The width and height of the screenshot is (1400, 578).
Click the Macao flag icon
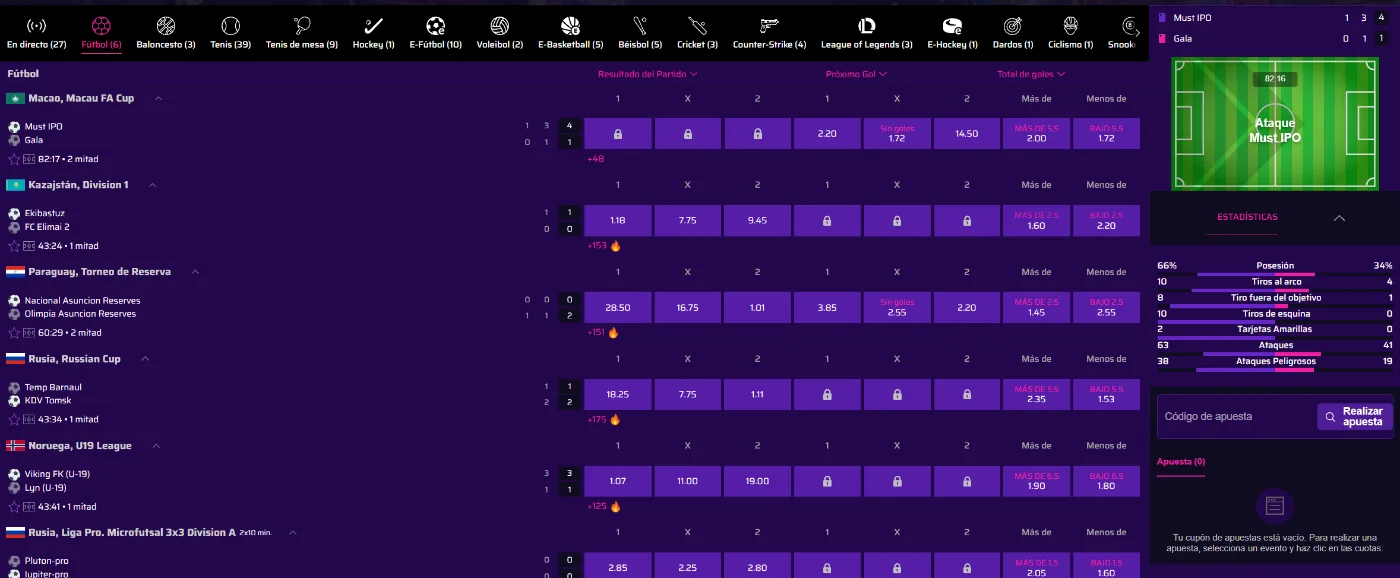[15, 98]
